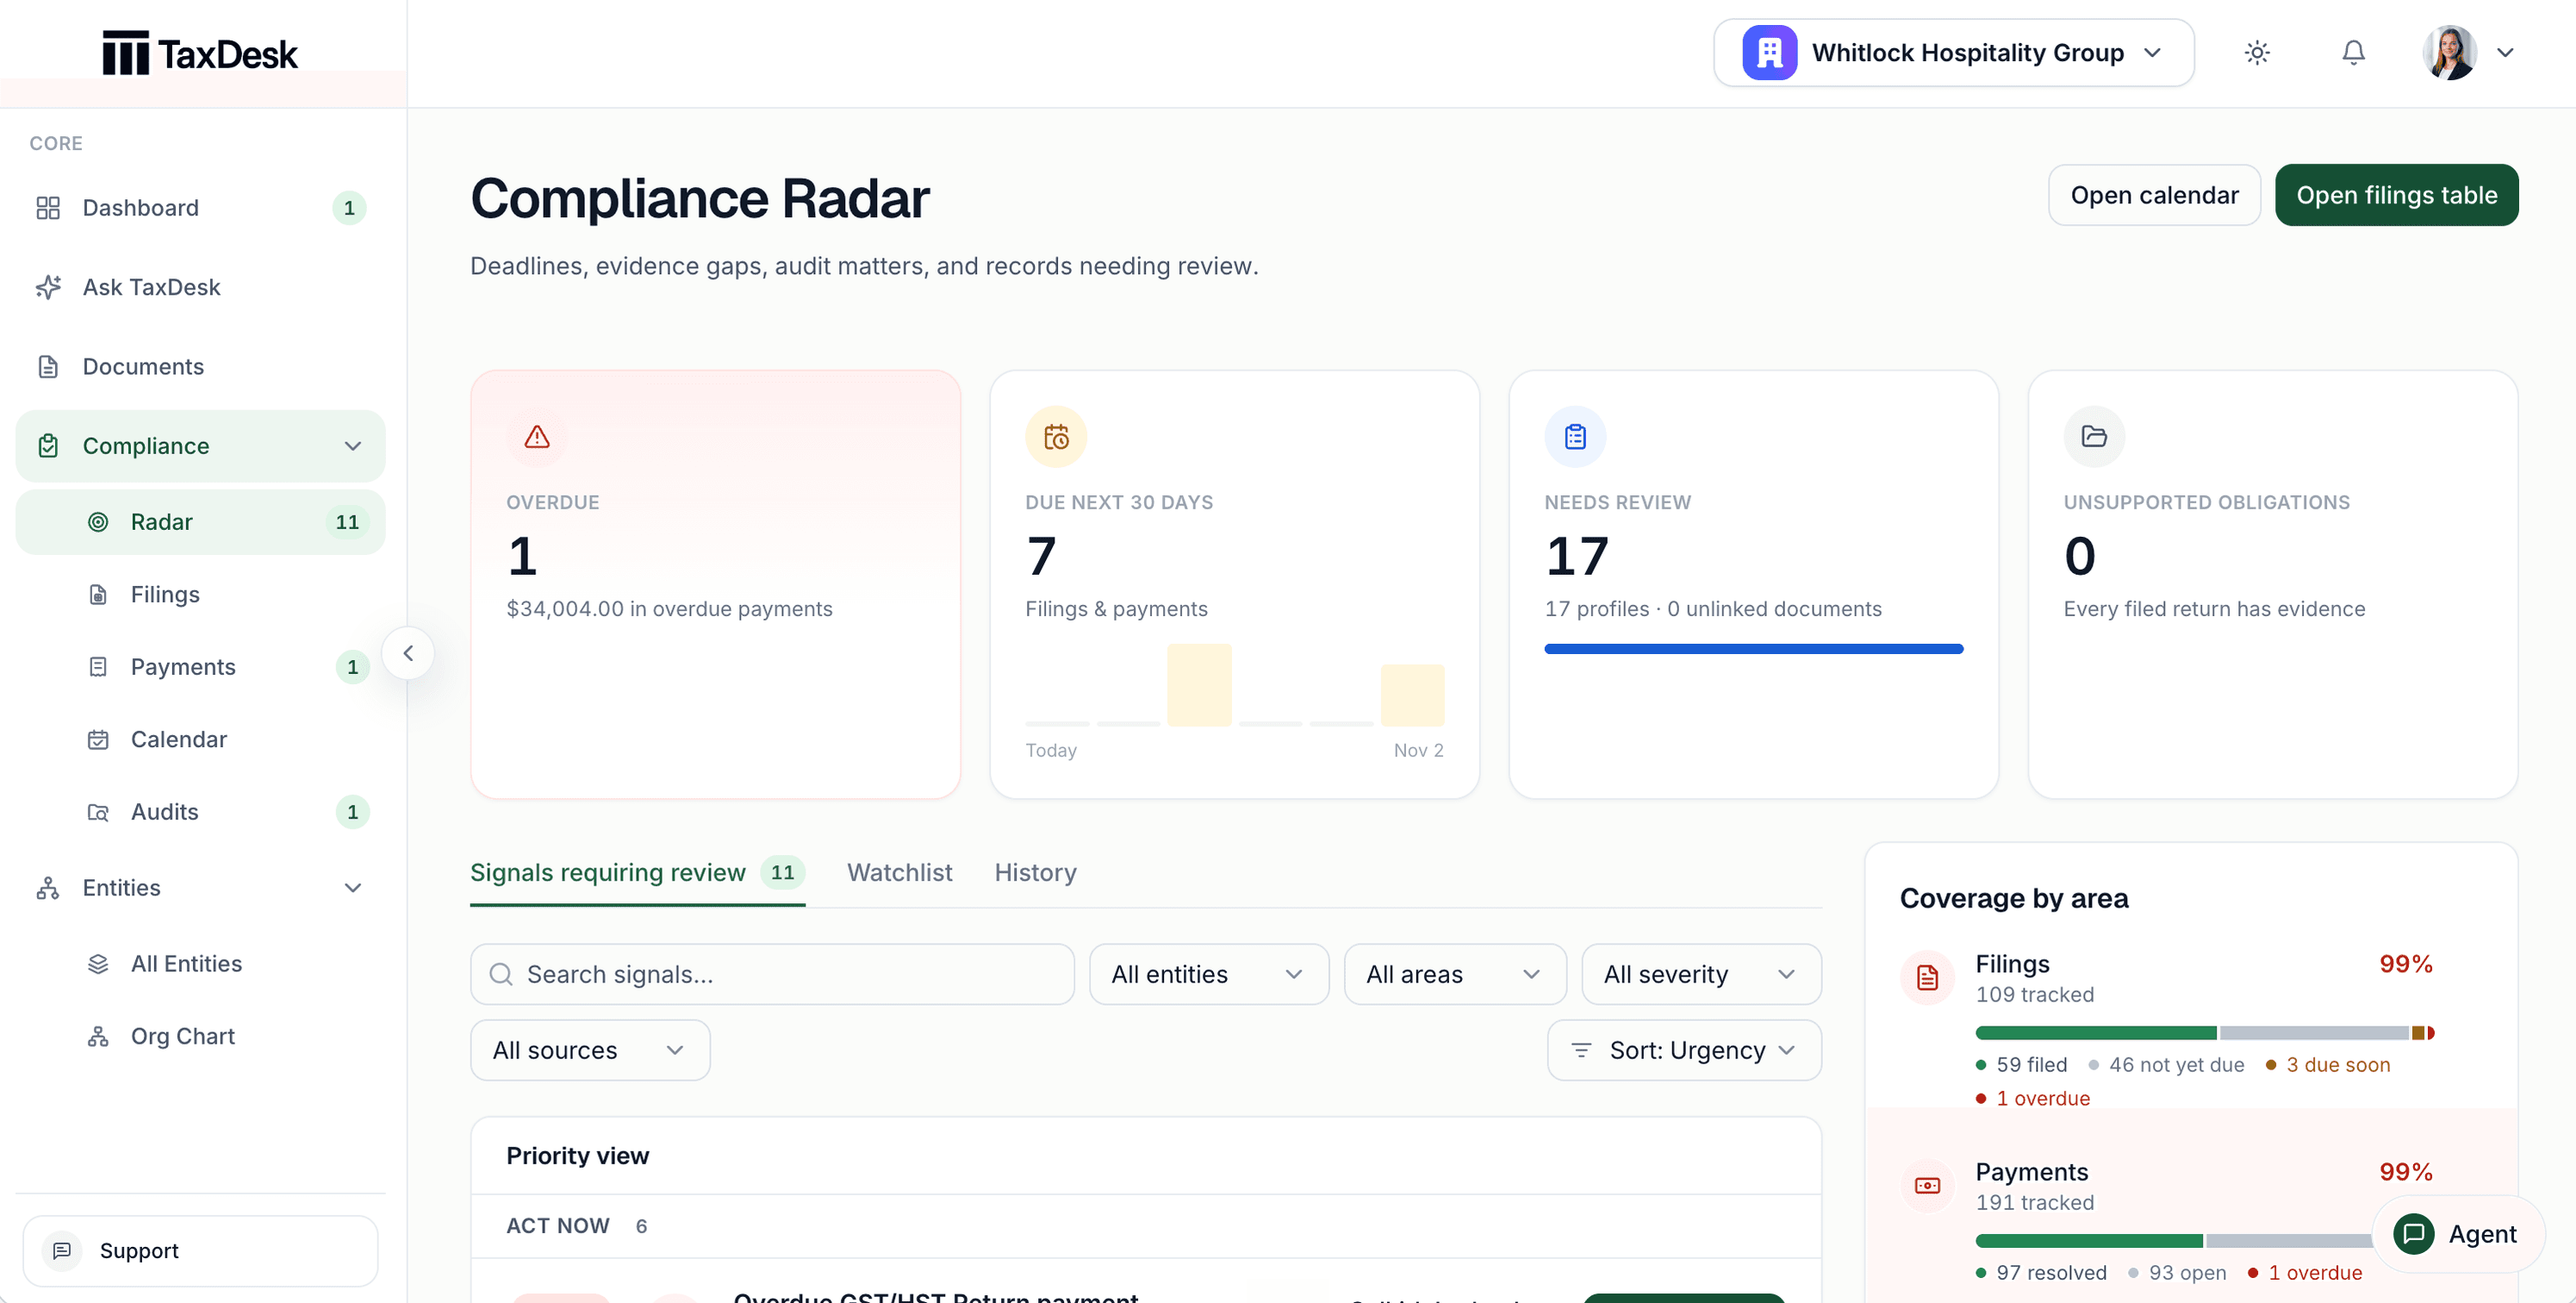Open the All entities dropdown

point(1209,975)
